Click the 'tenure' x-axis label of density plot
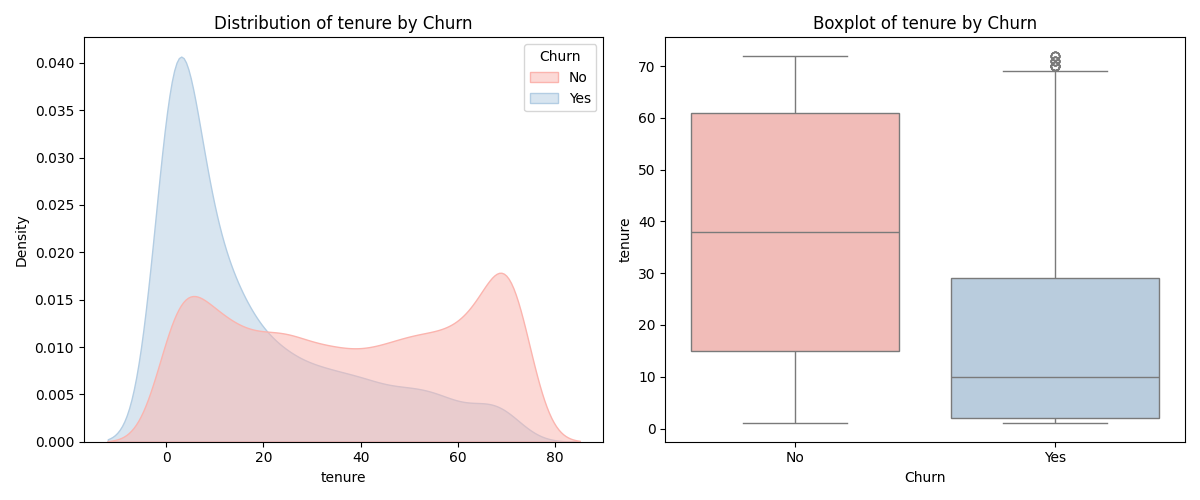The height and width of the screenshot is (500, 1200). tap(343, 478)
